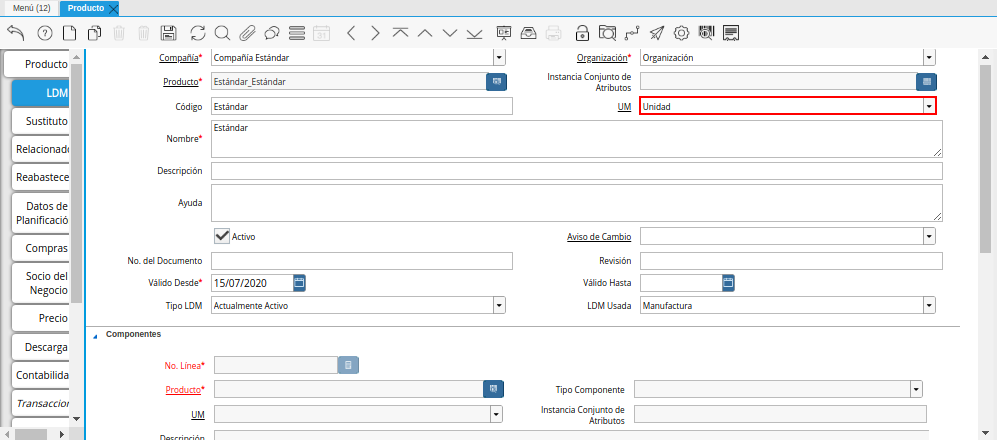Open the chat bubbles icon
Screen dimensions: 997x440
[x=272, y=33]
